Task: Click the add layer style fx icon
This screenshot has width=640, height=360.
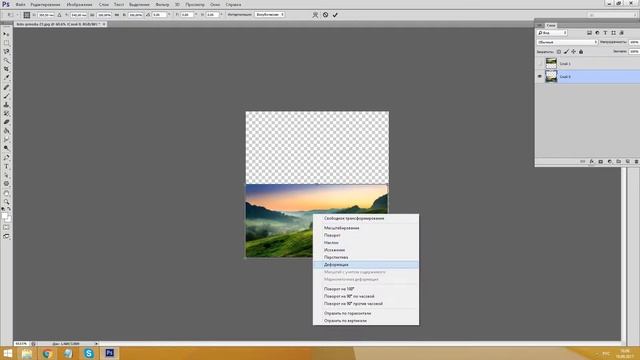Action: pyautogui.click(x=591, y=162)
